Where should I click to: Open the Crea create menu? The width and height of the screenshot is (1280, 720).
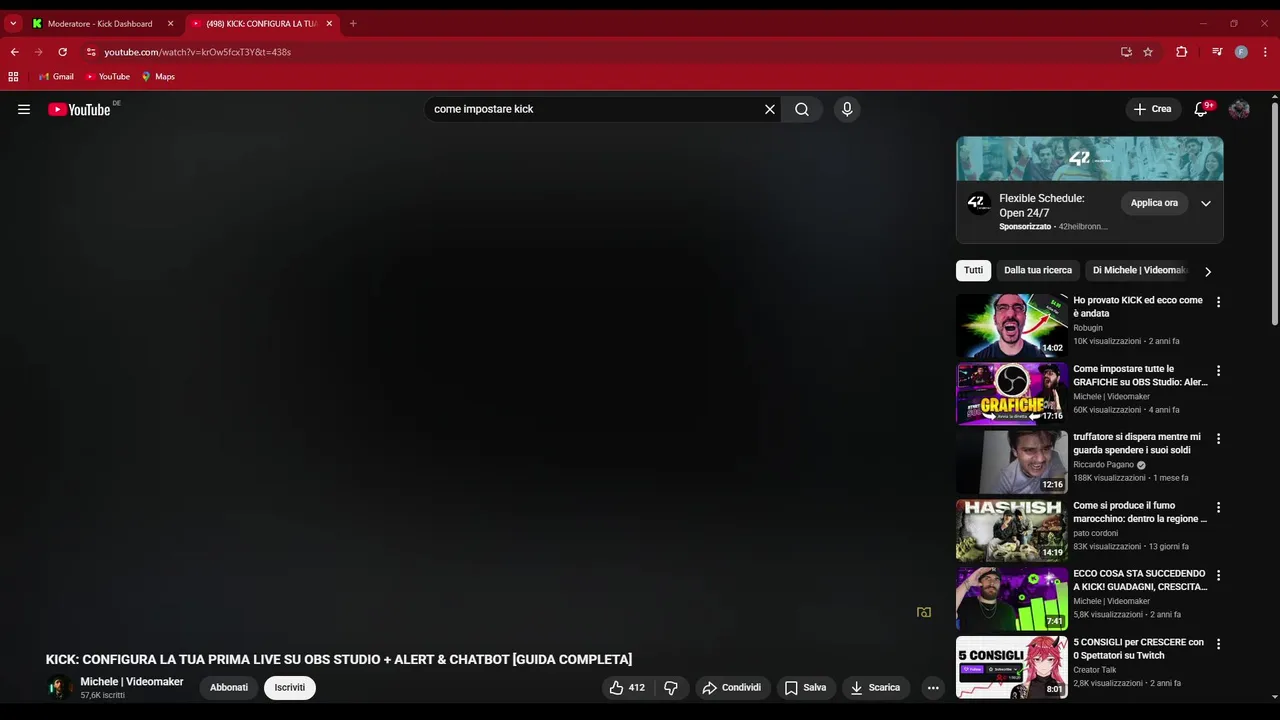click(x=1153, y=109)
